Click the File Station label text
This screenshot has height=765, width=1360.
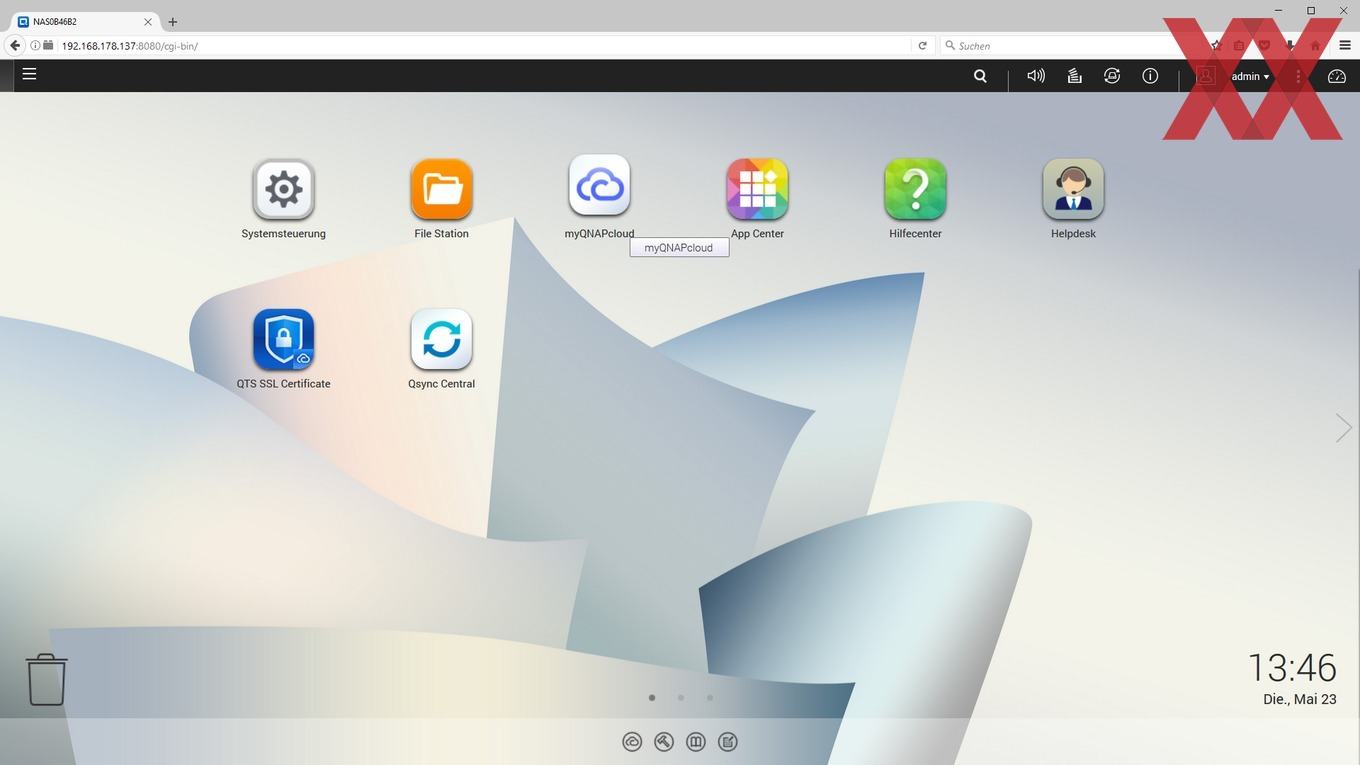tap(442, 233)
